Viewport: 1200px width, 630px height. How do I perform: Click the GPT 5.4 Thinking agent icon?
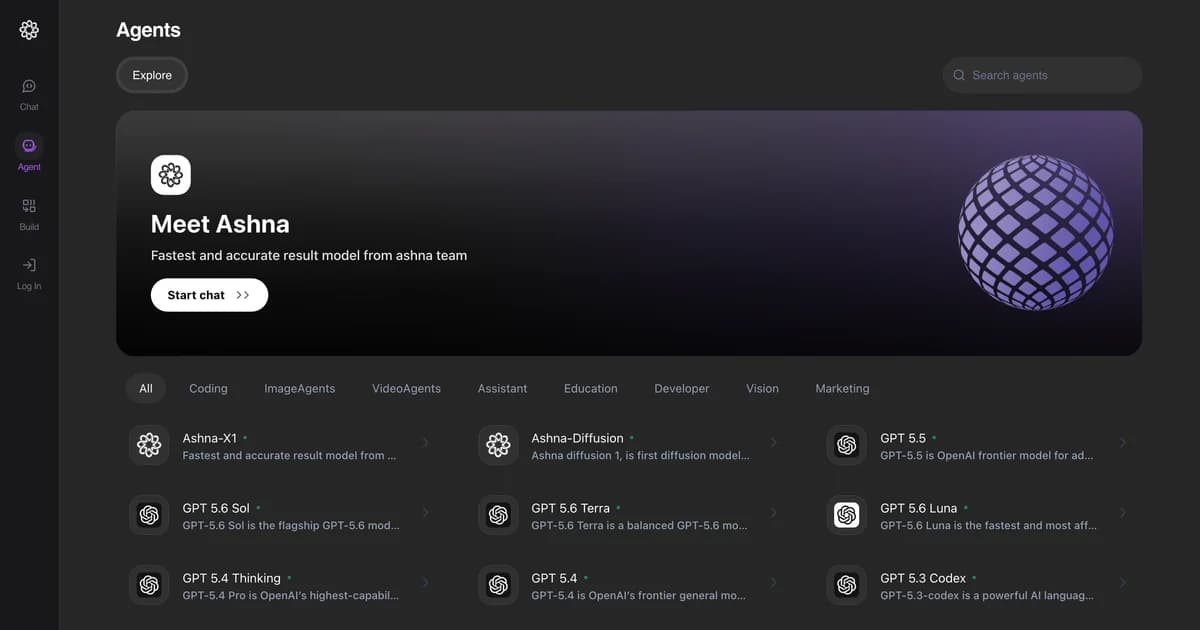(x=150, y=585)
